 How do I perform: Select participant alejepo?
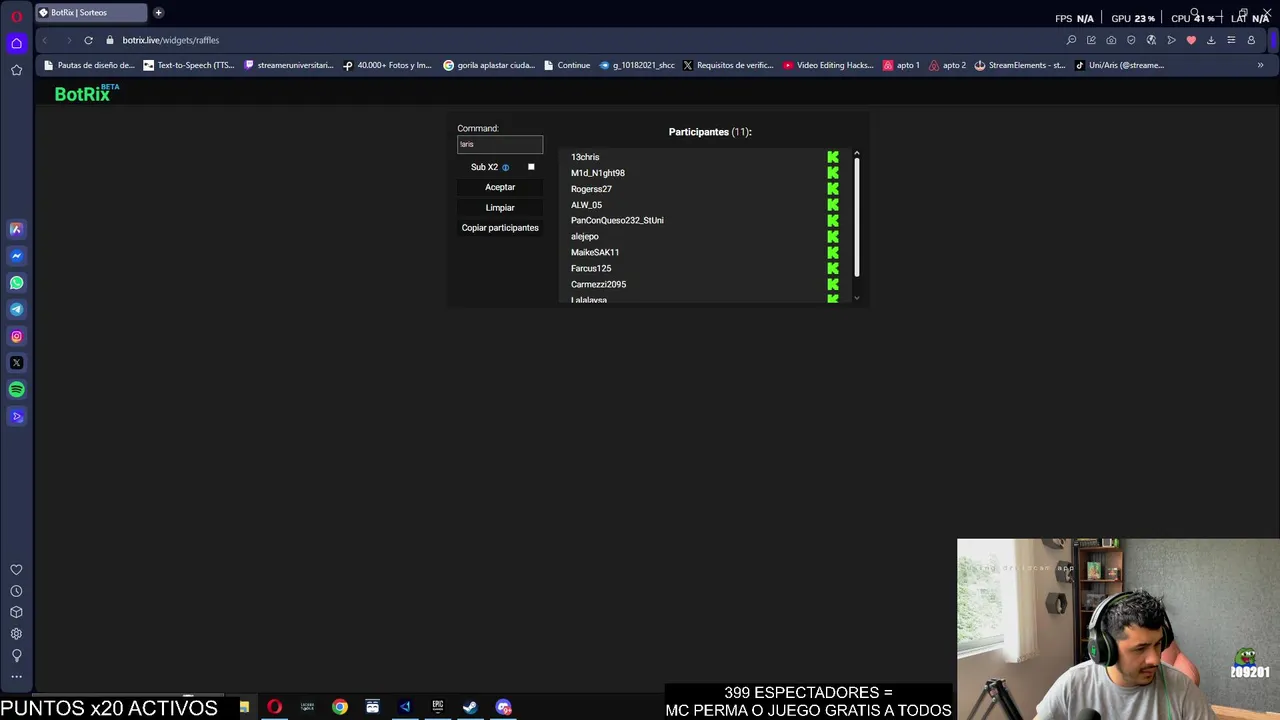[x=584, y=237]
